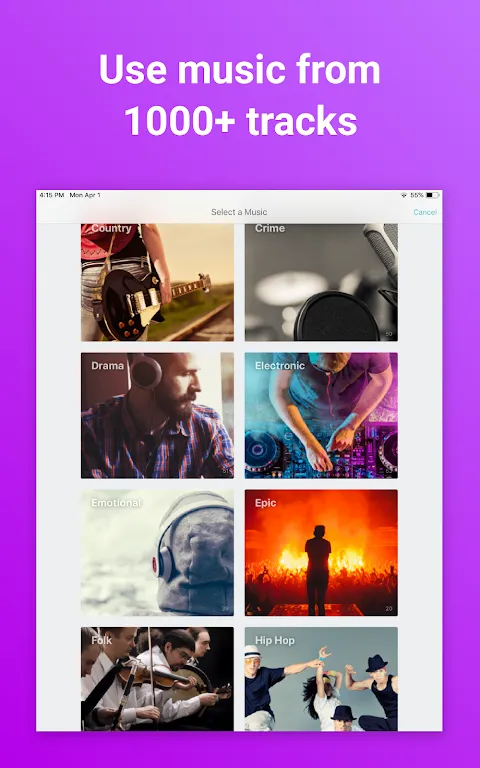Open the Folk music category
The image size is (480, 768).
157,679
